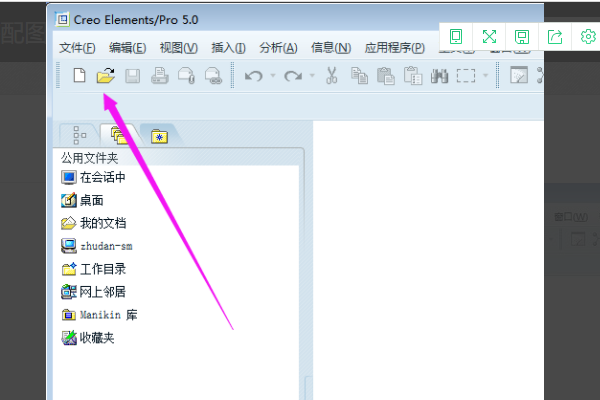The height and width of the screenshot is (400, 600).
Task: Click the green settings gear icon
Action: (x=588, y=37)
